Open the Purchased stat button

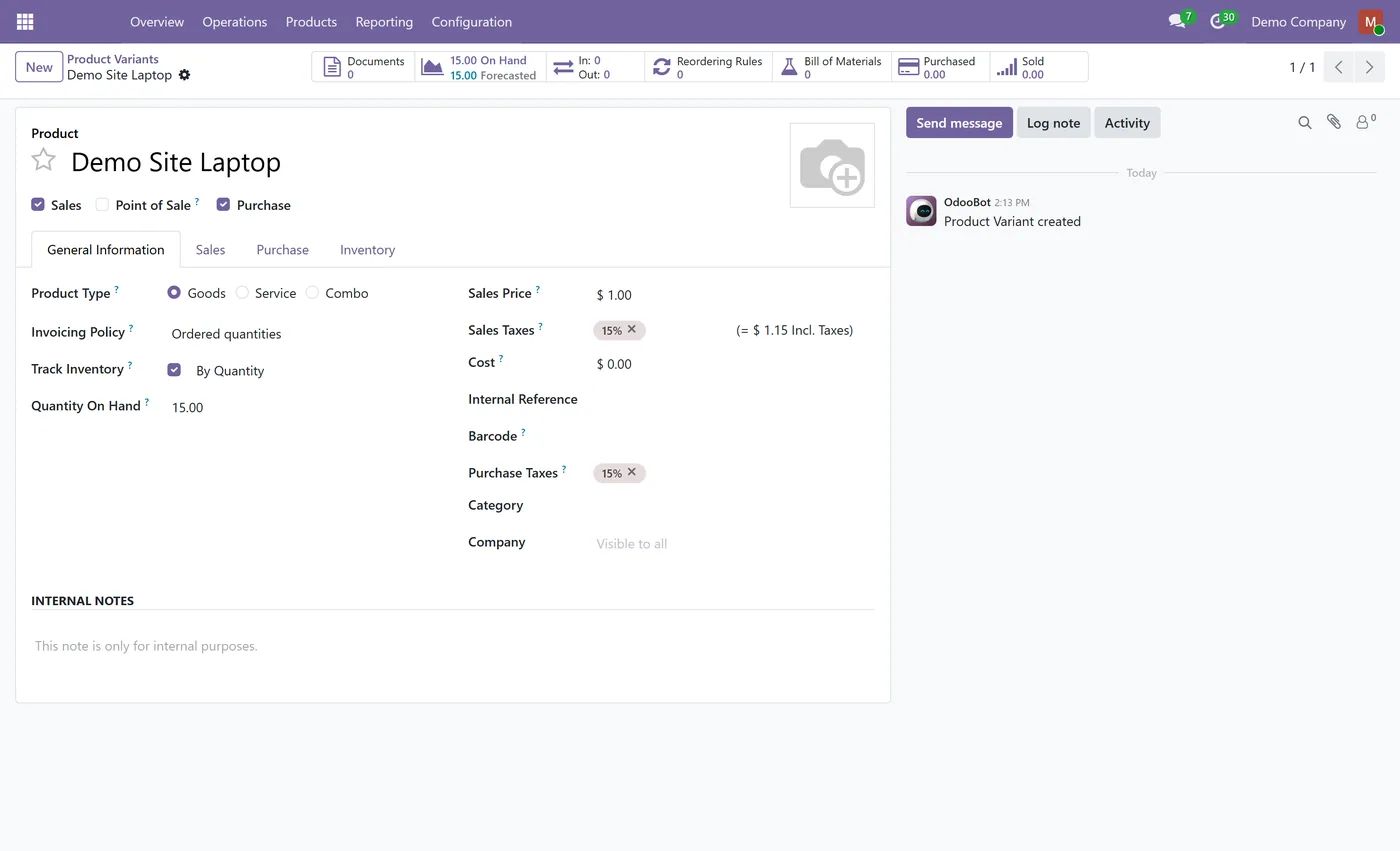click(x=940, y=67)
